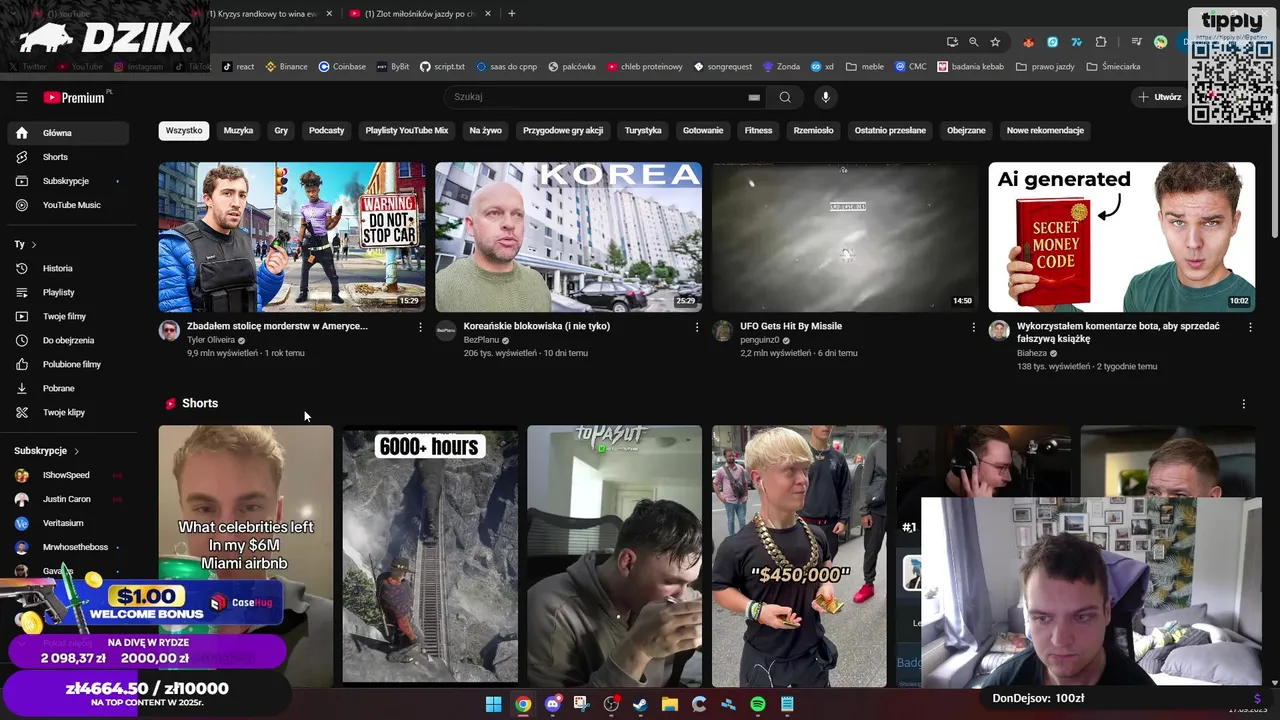The width and height of the screenshot is (1280, 720).
Task: Open the YouTube hamburger guide menu
Action: click(21, 97)
